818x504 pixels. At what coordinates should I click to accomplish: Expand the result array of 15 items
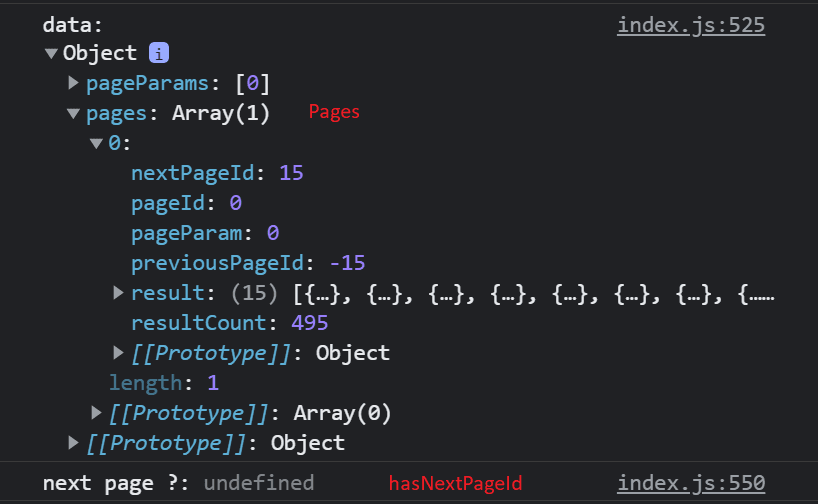(x=119, y=293)
